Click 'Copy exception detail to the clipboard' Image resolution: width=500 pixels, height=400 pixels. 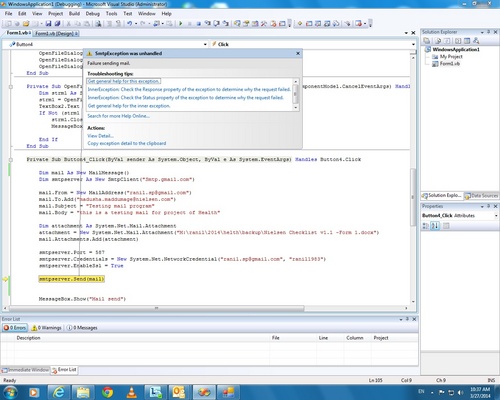click(127, 143)
